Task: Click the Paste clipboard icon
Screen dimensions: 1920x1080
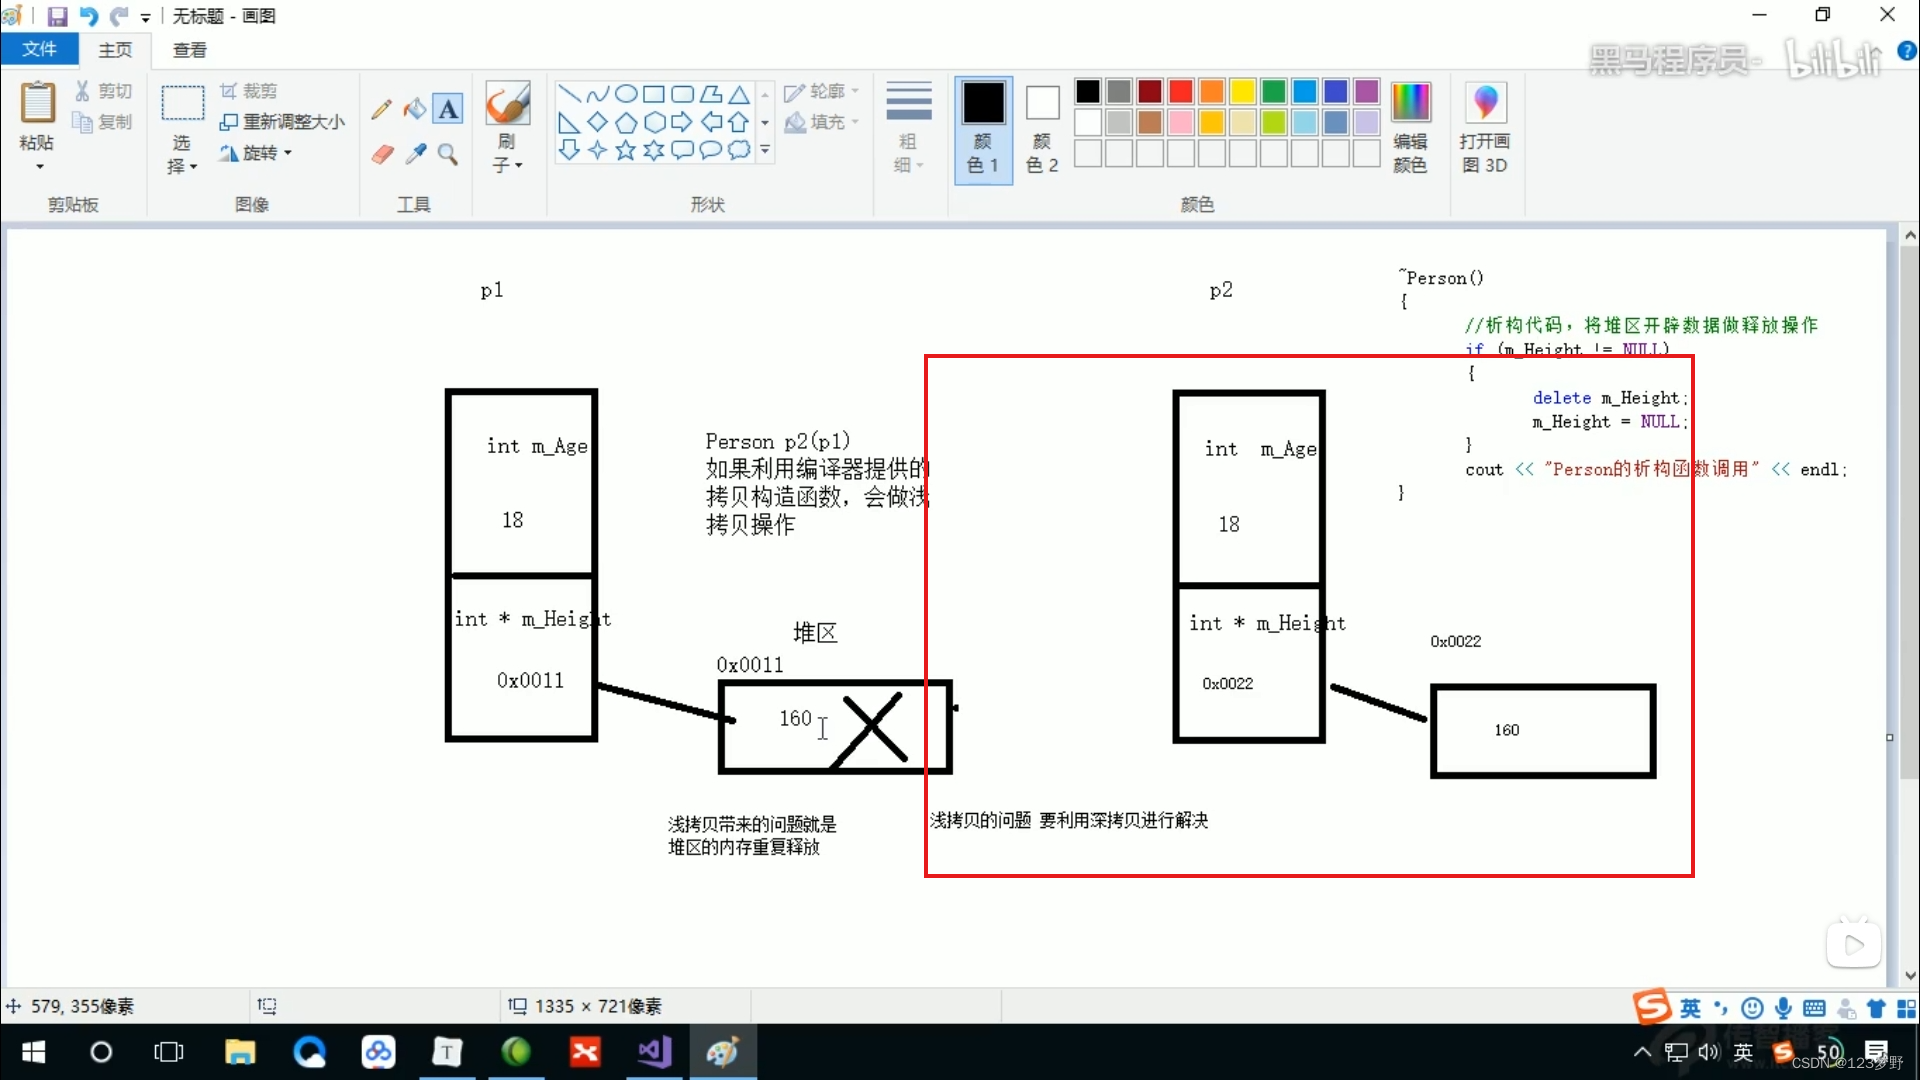Action: click(x=38, y=102)
